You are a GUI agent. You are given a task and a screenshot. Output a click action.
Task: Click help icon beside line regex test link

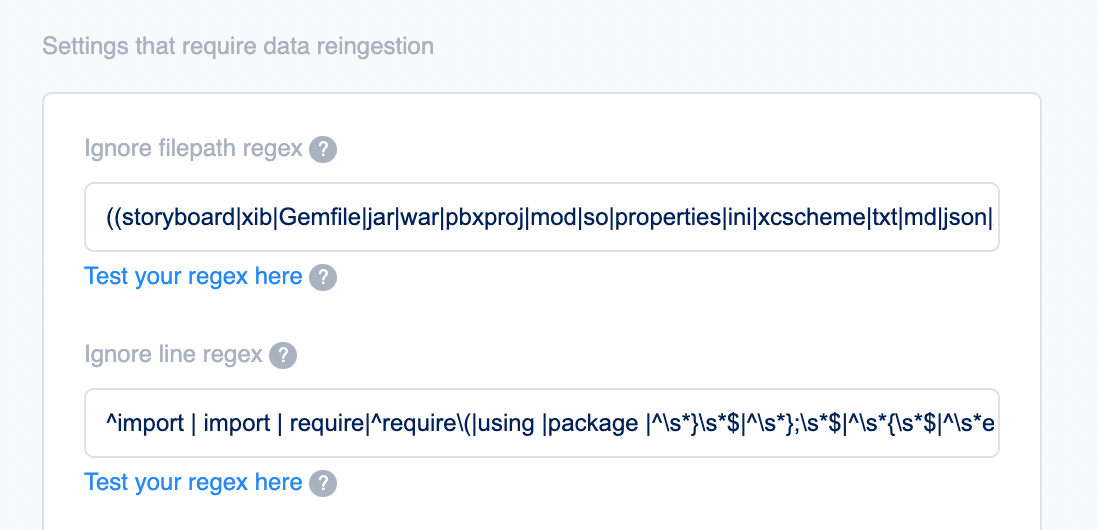tap(323, 483)
